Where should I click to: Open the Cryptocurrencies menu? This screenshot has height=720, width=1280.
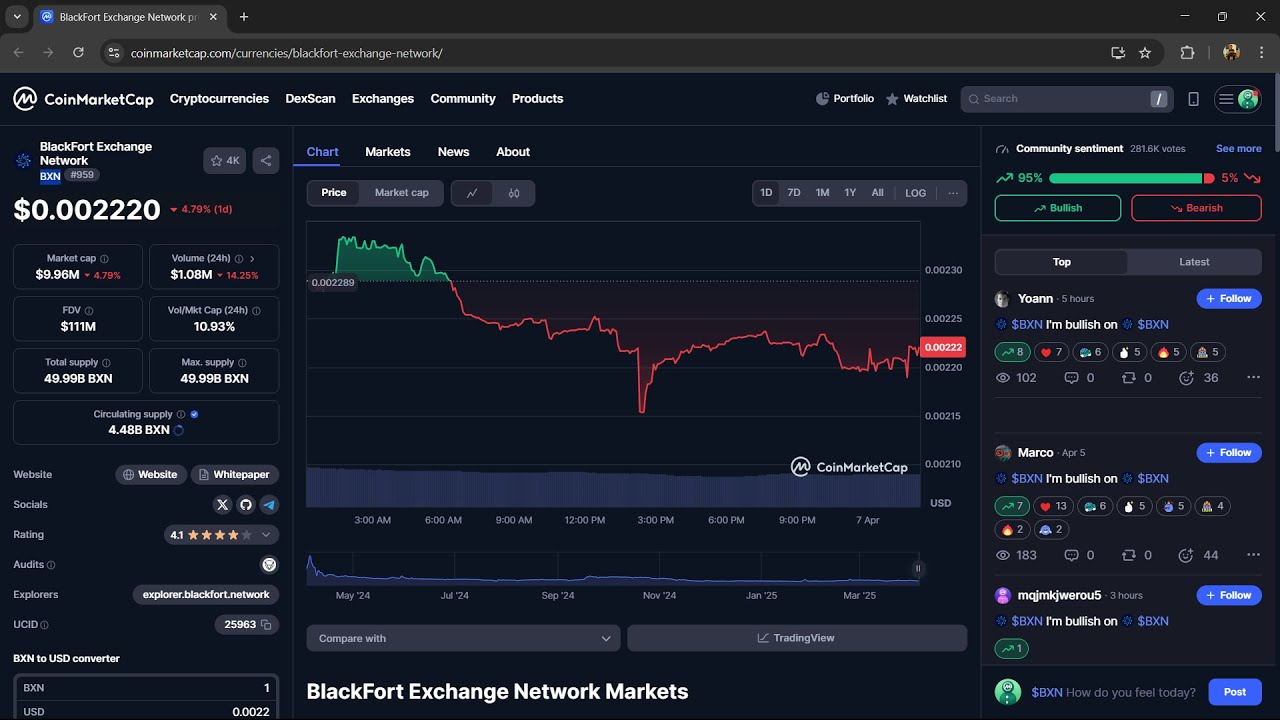click(x=219, y=99)
